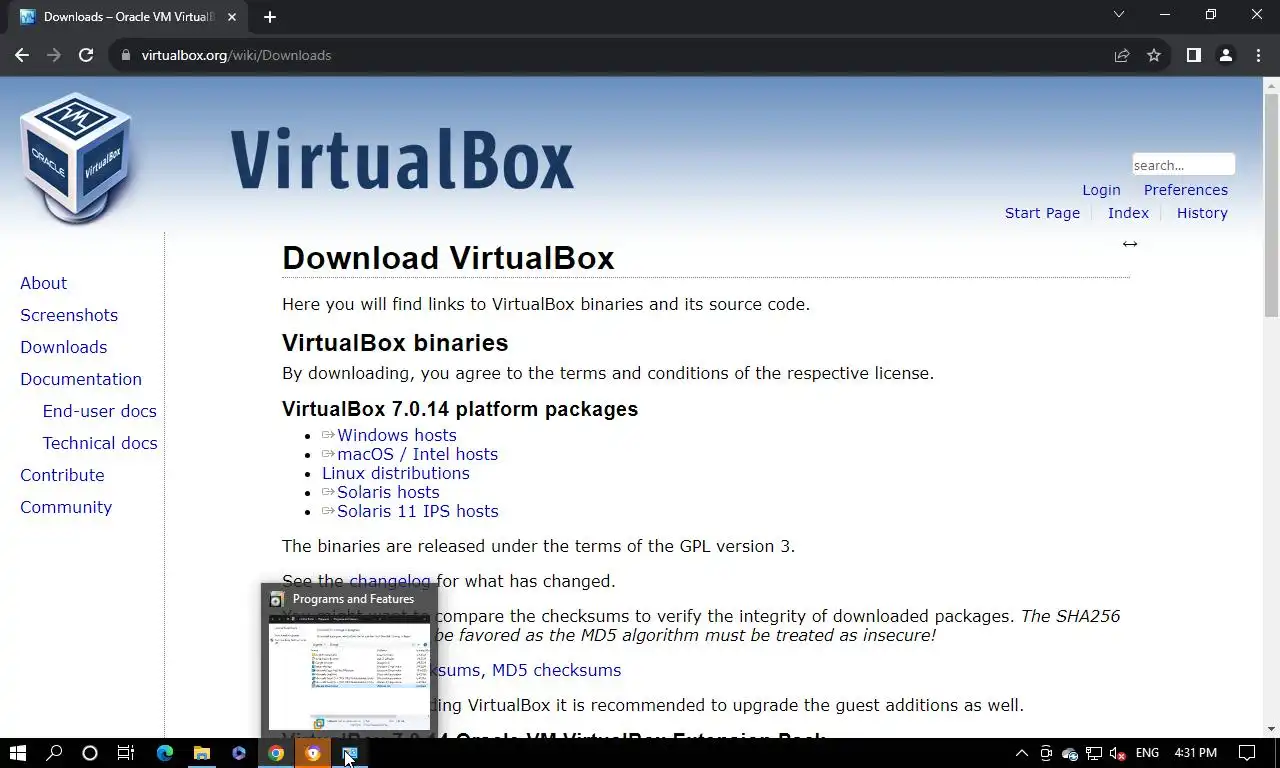Open the 4:31 PM clock calendar
Screen dimensions: 1280x768
[1196, 753]
